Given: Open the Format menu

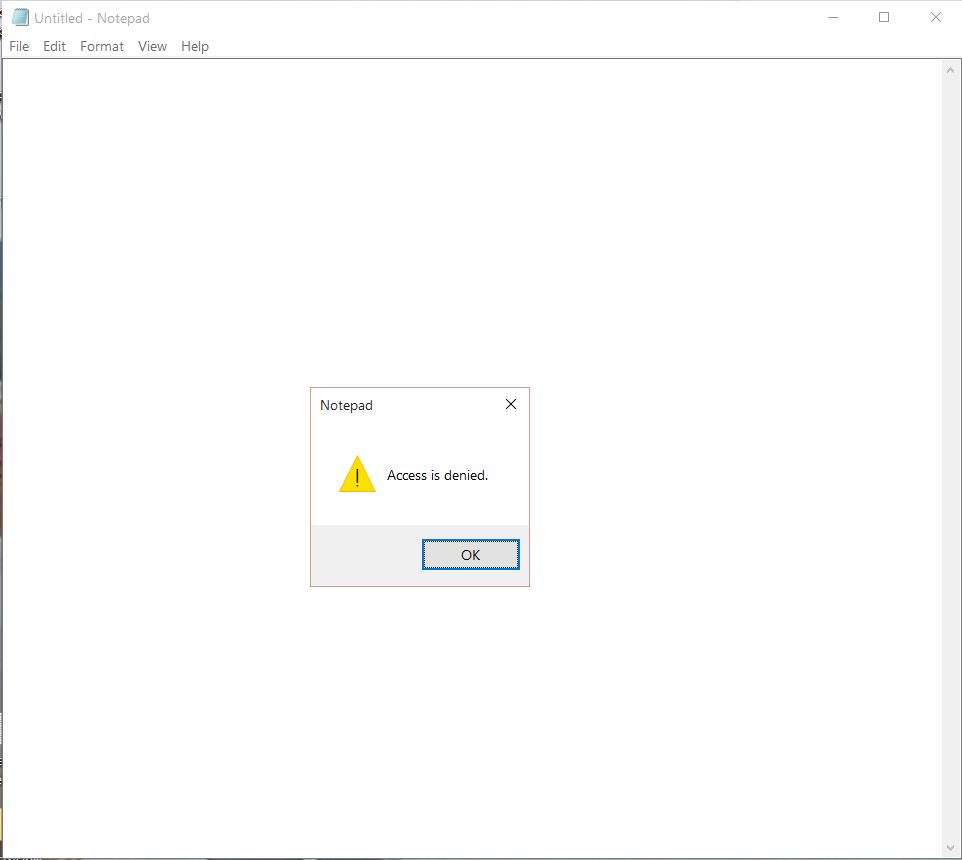Looking at the screenshot, I should (102, 47).
